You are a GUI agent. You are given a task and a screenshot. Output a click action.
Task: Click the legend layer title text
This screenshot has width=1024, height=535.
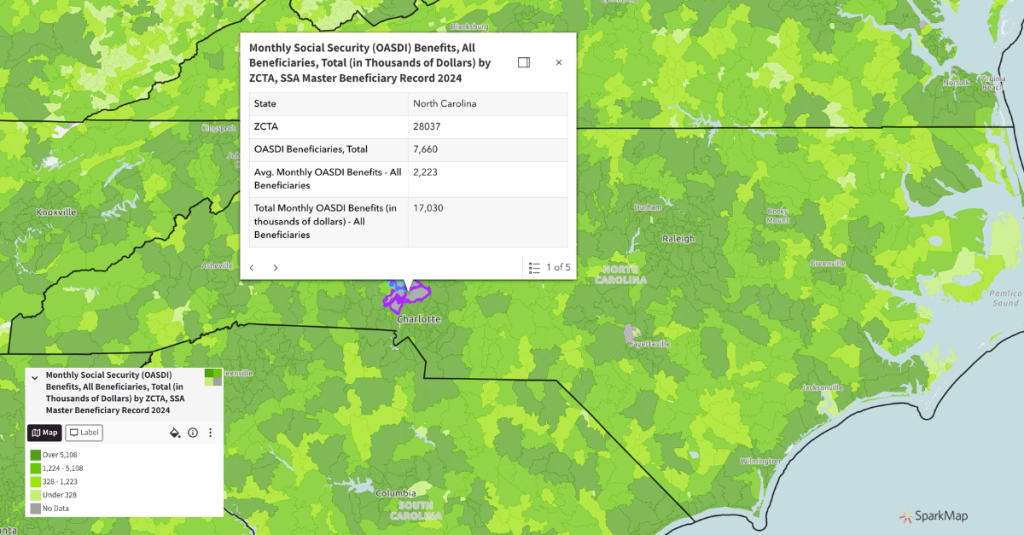(115, 393)
